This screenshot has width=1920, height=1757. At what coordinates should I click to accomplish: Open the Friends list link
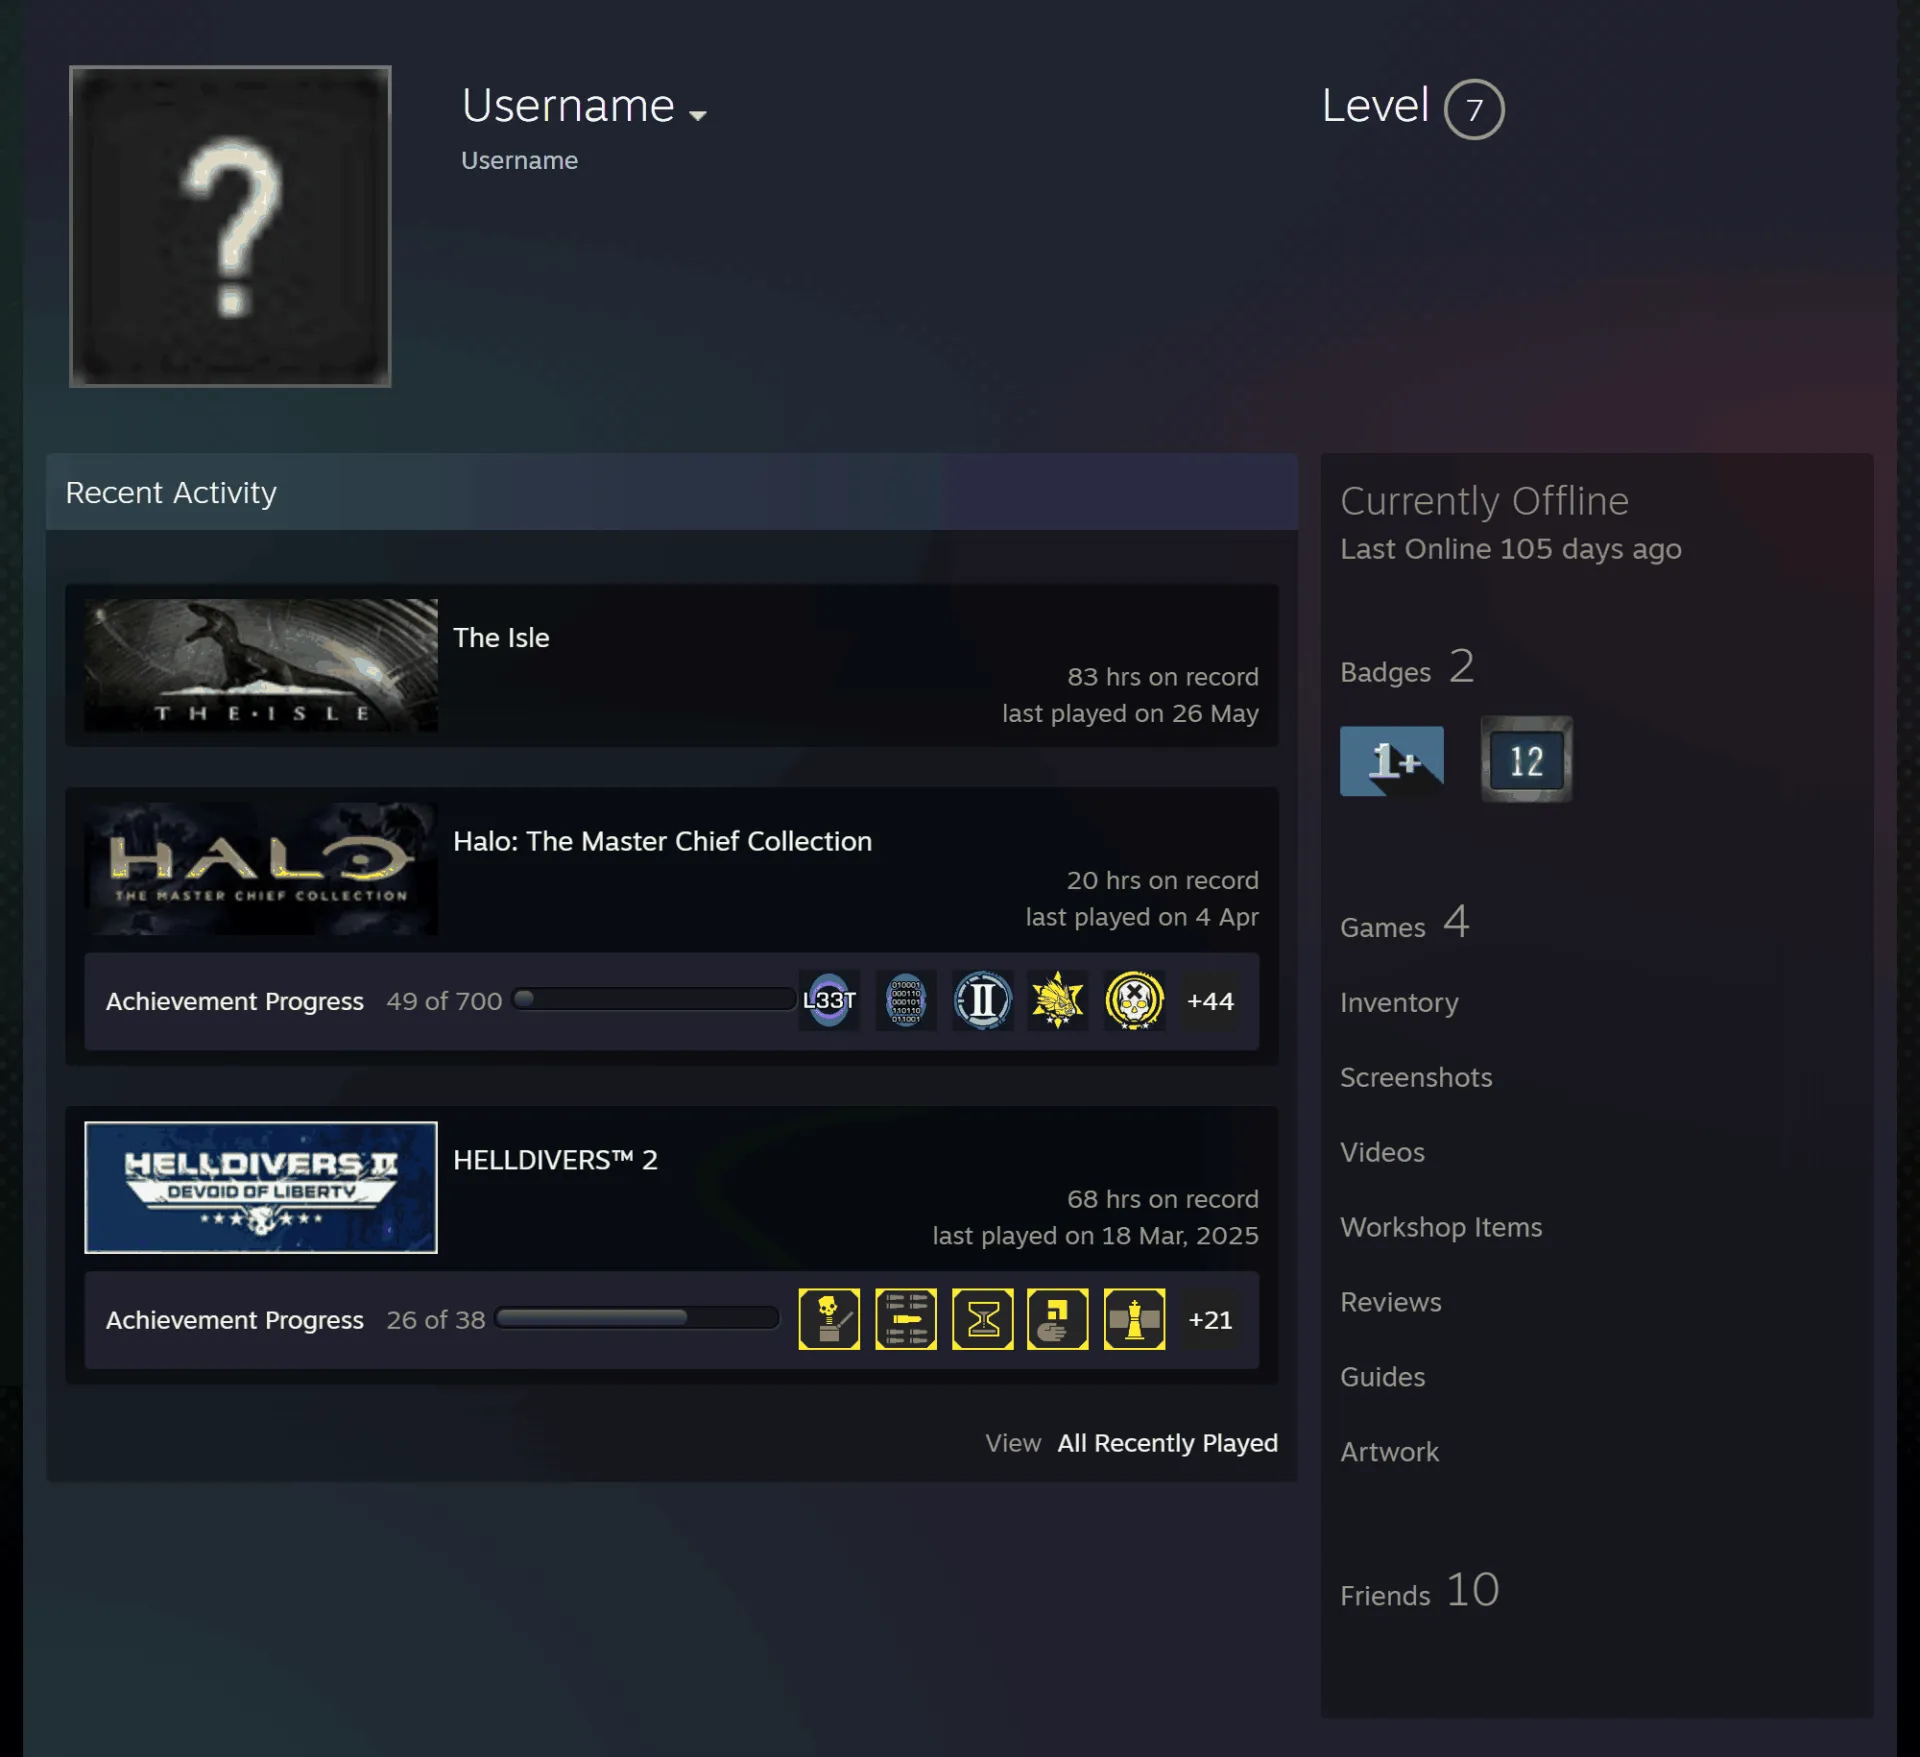[x=1419, y=1590]
